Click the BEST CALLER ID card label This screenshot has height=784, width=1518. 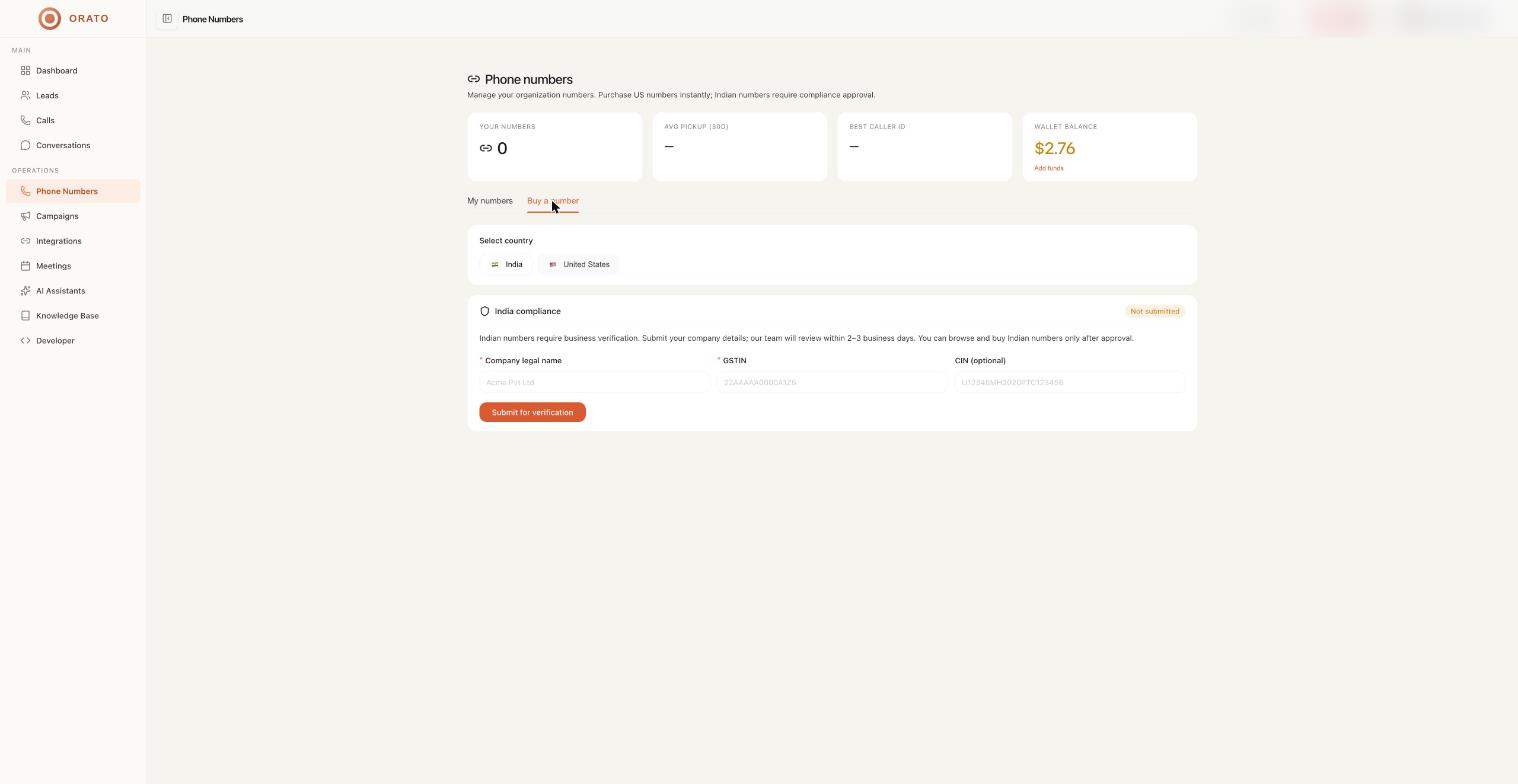coord(877,127)
